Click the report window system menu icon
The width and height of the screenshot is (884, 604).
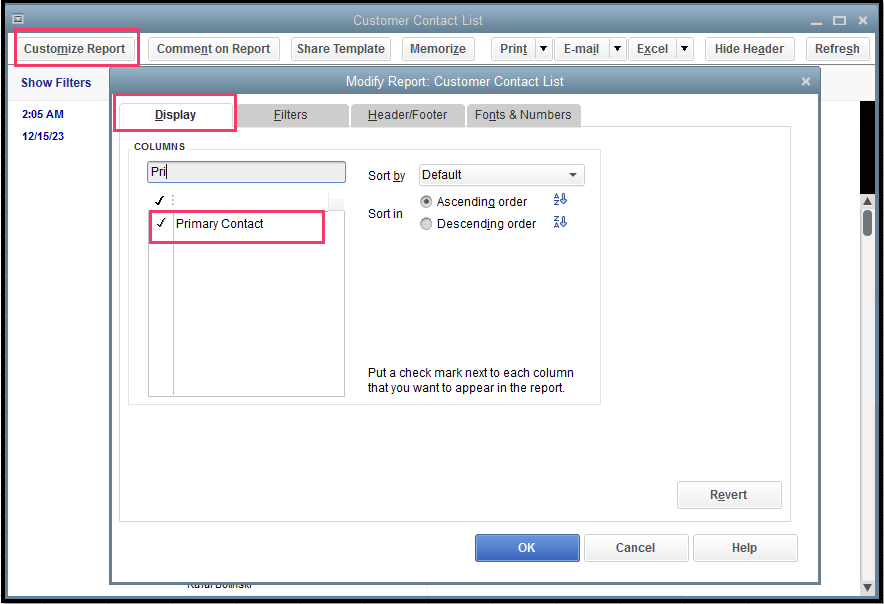tap(18, 19)
